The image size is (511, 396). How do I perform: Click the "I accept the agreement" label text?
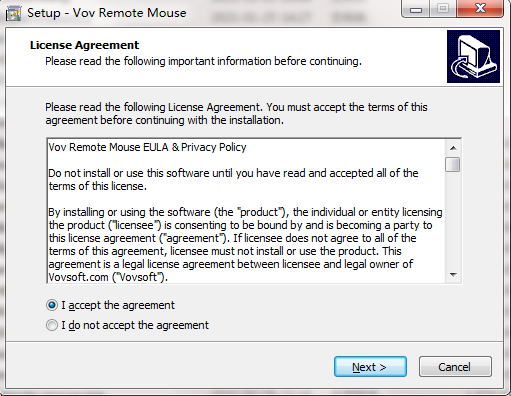[x=118, y=305]
